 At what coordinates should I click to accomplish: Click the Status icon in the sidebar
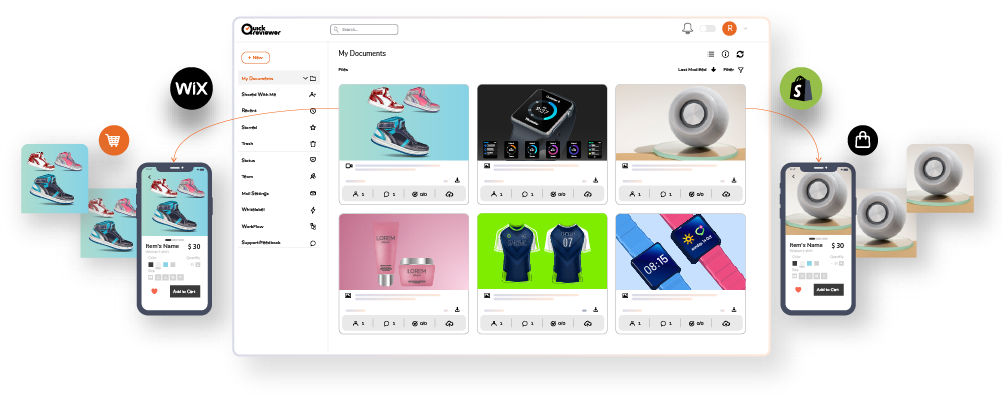(313, 160)
